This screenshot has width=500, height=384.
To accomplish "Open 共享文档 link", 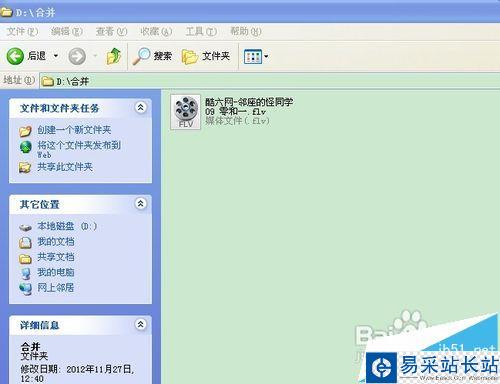I will (x=56, y=257).
